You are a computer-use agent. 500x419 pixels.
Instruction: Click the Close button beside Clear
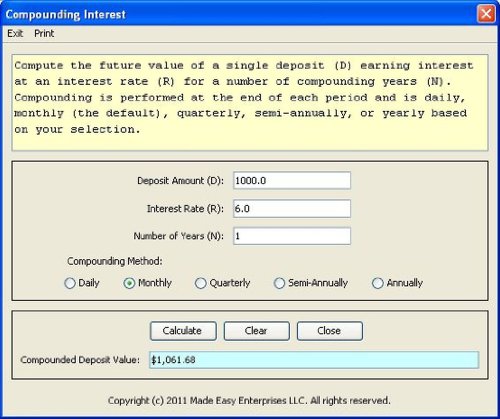coord(330,331)
